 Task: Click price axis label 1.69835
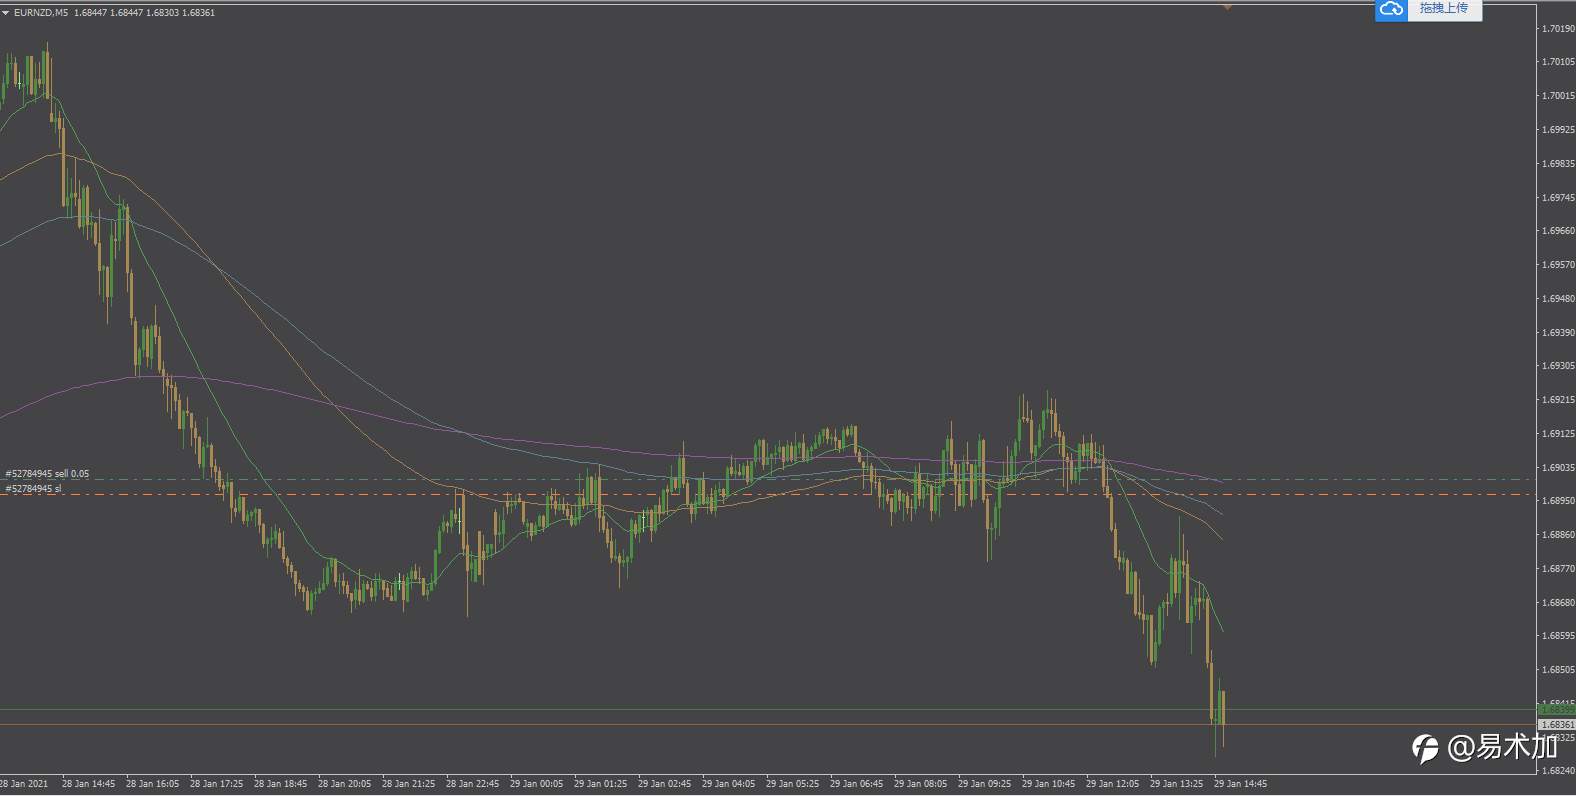1558,164
